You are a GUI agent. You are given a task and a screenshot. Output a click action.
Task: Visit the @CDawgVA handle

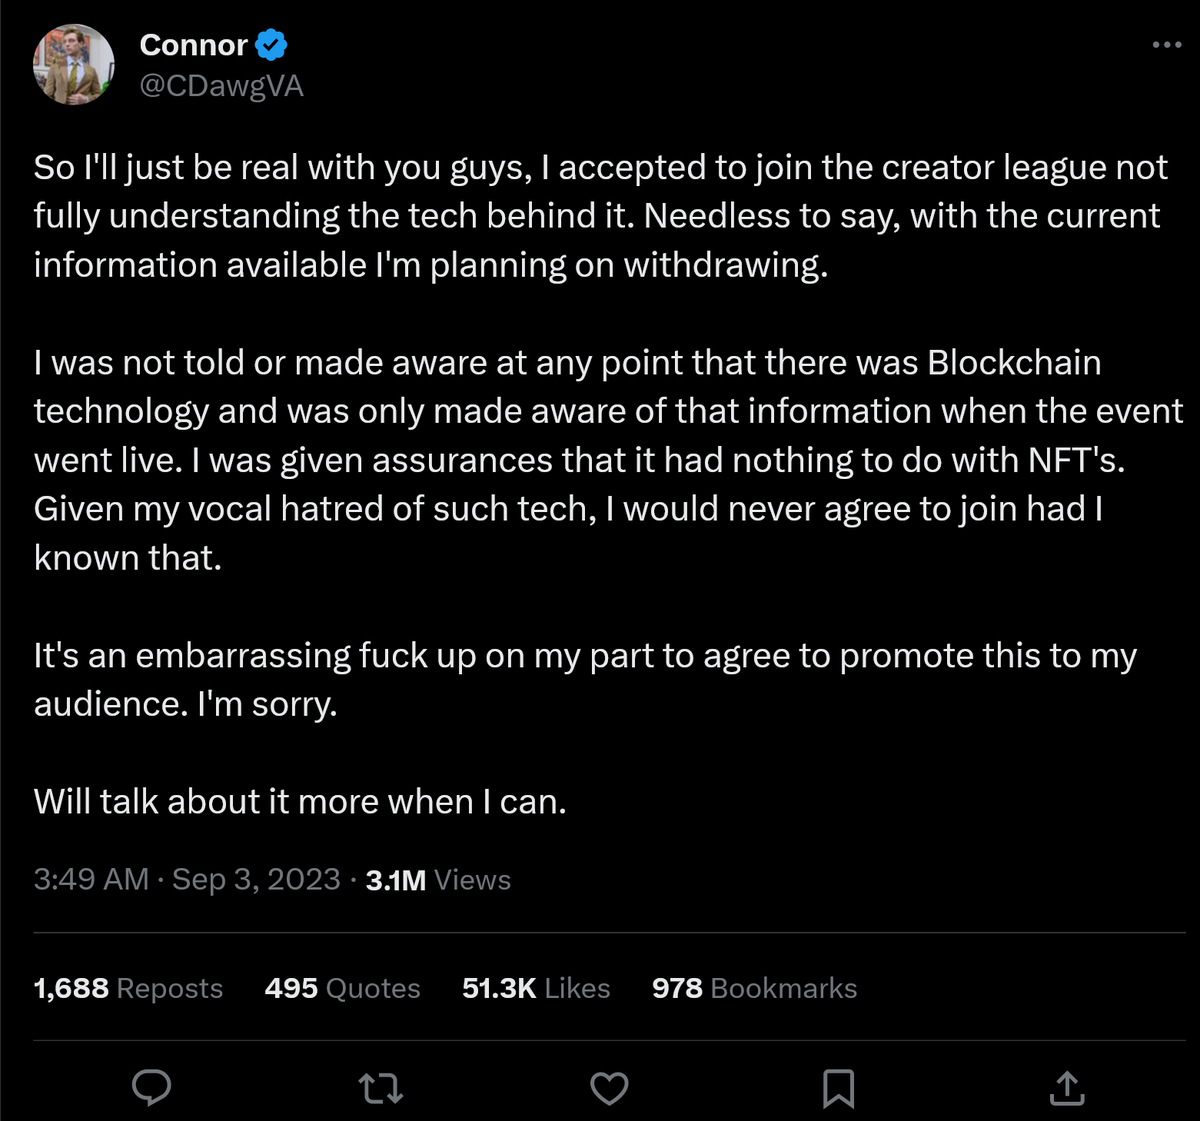[x=221, y=86]
